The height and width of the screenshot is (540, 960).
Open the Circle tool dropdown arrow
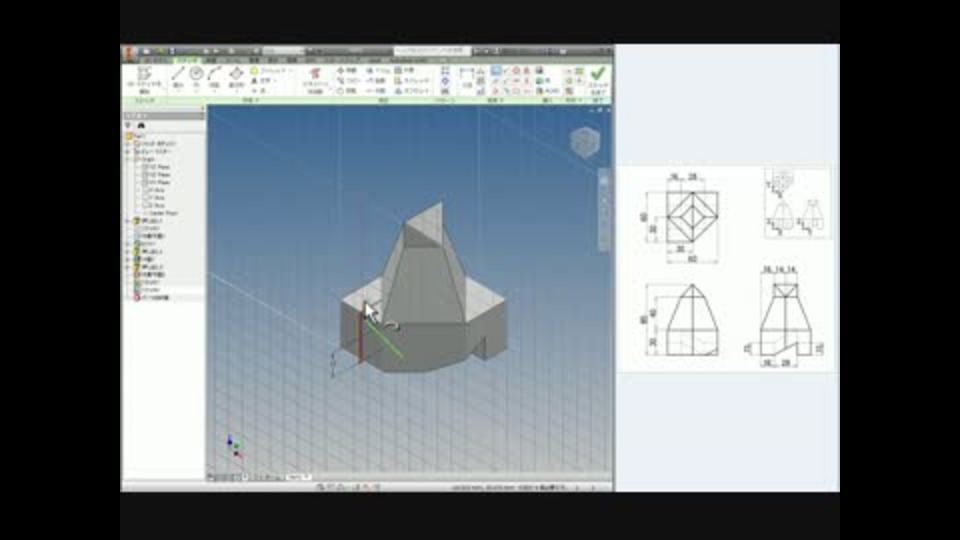[196, 92]
